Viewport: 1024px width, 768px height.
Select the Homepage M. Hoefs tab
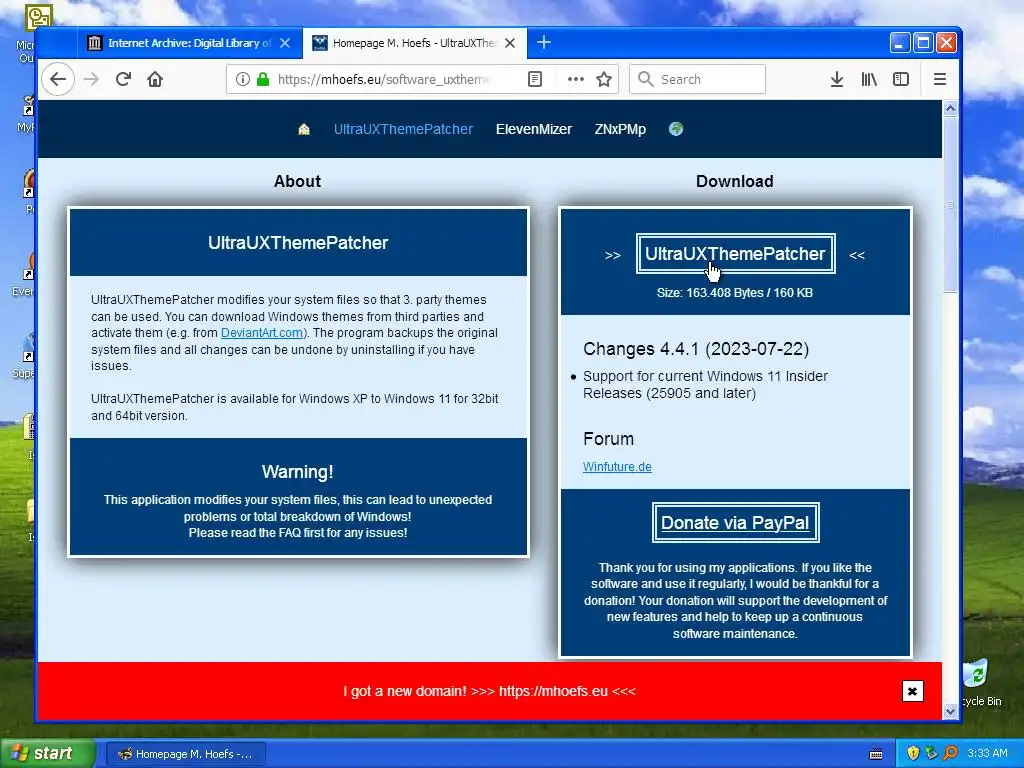pyautogui.click(x=415, y=43)
